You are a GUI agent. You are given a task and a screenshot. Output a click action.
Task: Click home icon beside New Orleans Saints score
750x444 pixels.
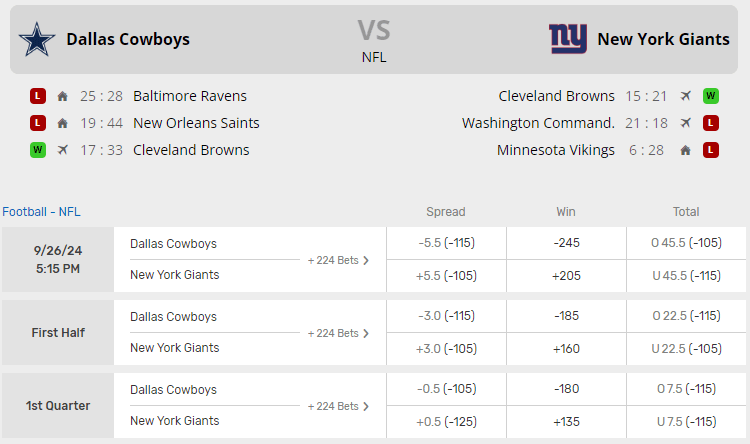63,123
